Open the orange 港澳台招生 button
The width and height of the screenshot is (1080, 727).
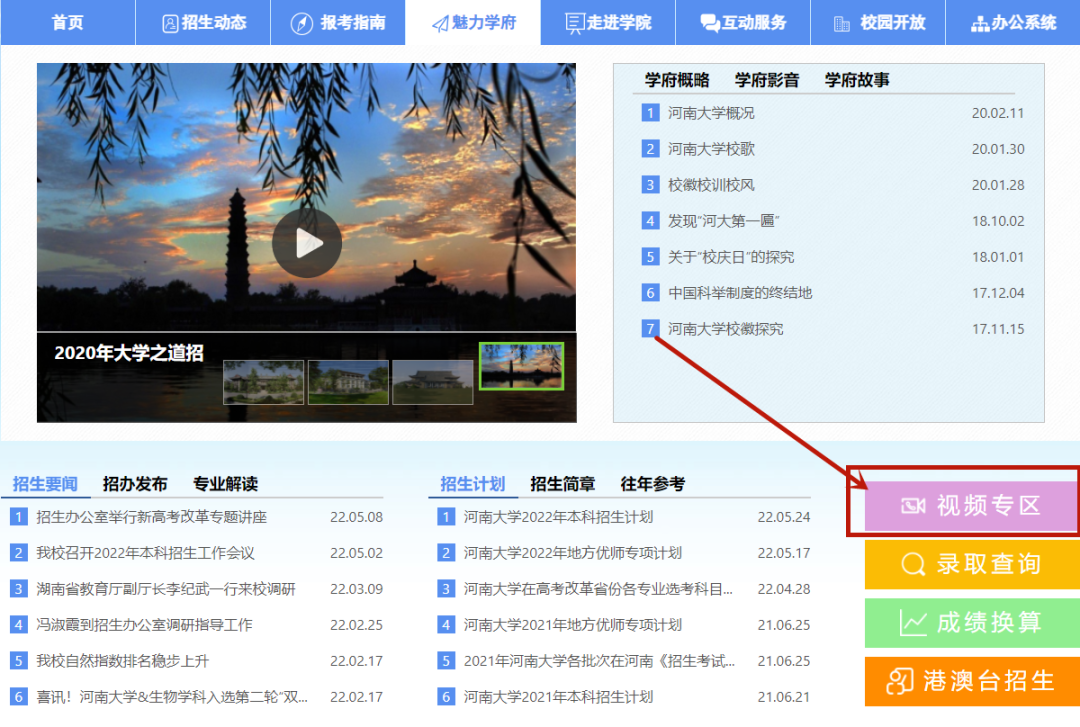pos(964,682)
